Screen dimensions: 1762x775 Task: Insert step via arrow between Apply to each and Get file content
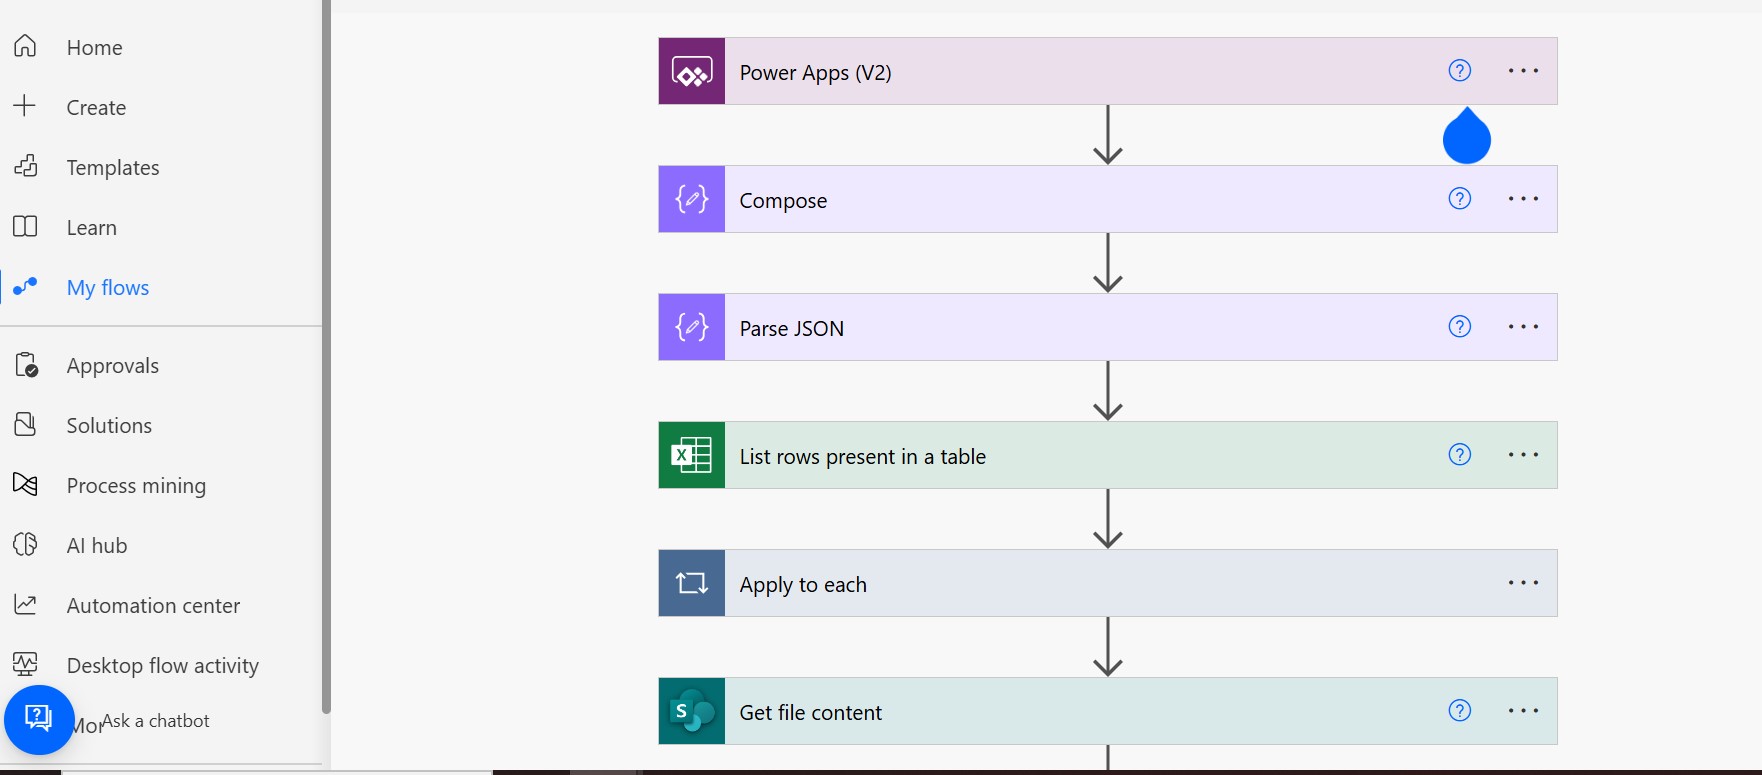coord(1108,647)
